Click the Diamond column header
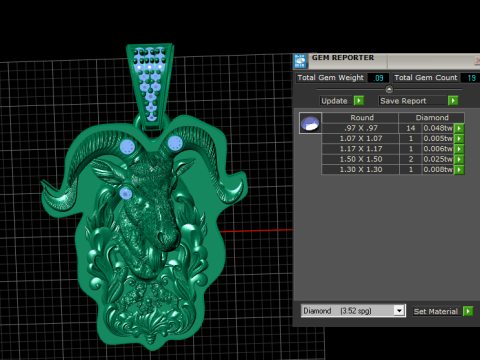Viewport: 480px width, 360px height. 432,118
